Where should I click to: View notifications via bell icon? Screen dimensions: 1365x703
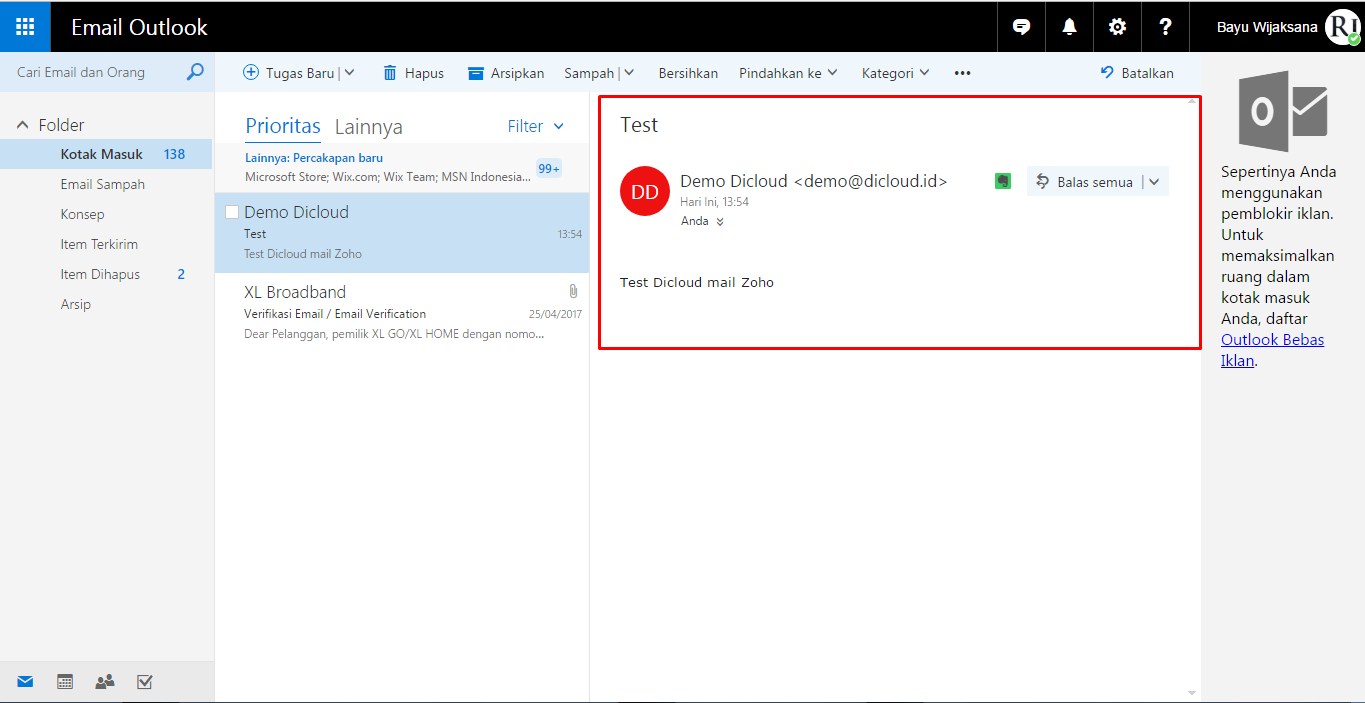tap(1069, 26)
